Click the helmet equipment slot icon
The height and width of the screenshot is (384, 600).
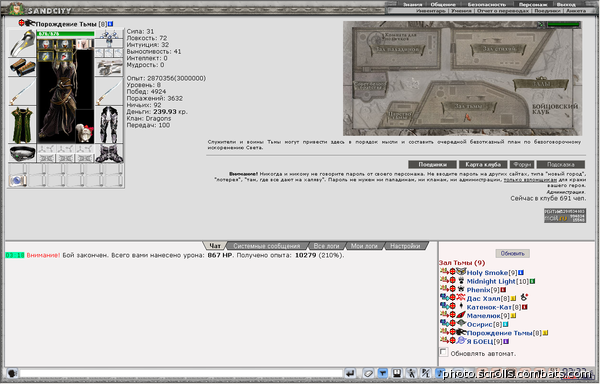(22, 43)
